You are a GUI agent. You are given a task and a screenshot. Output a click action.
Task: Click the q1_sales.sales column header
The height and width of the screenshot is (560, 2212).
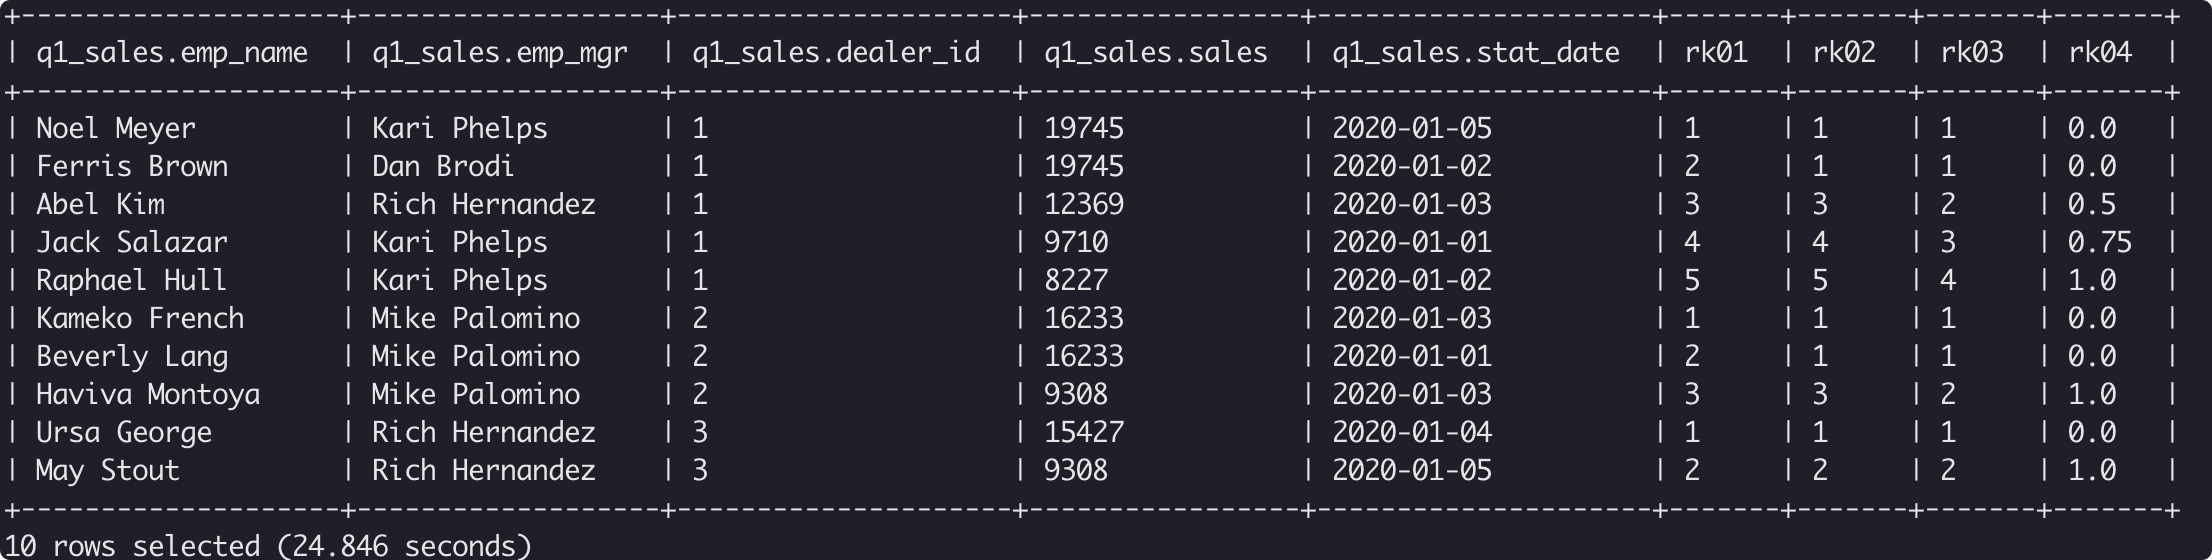click(x=1156, y=53)
